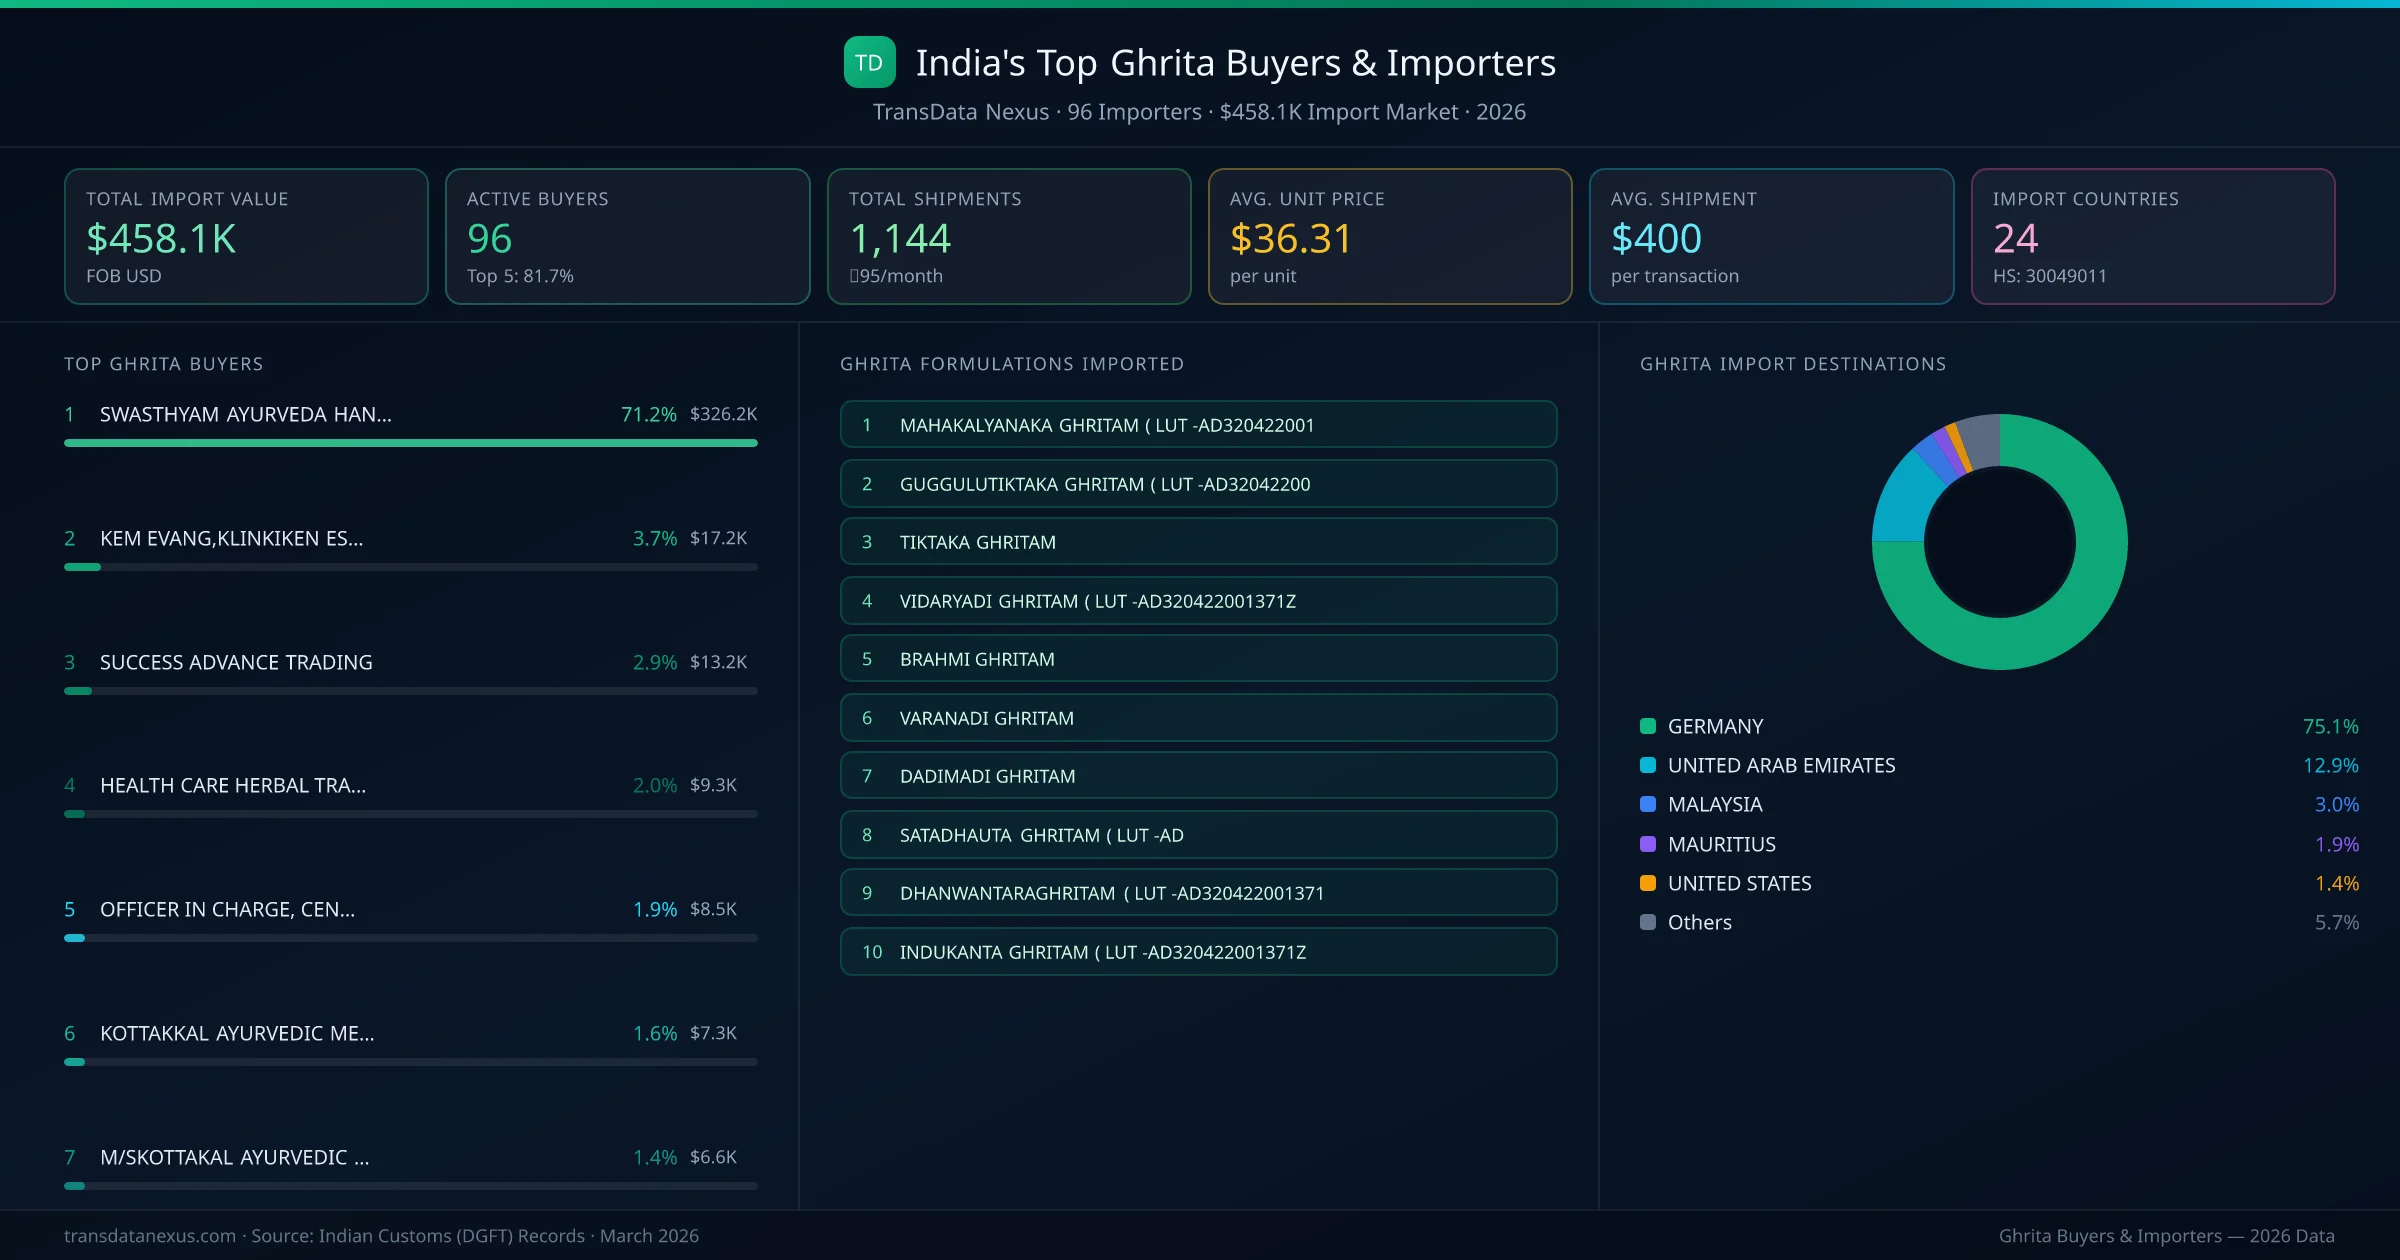Open the transdatanexus.com link
The width and height of the screenshot is (2400, 1260).
pos(148,1236)
